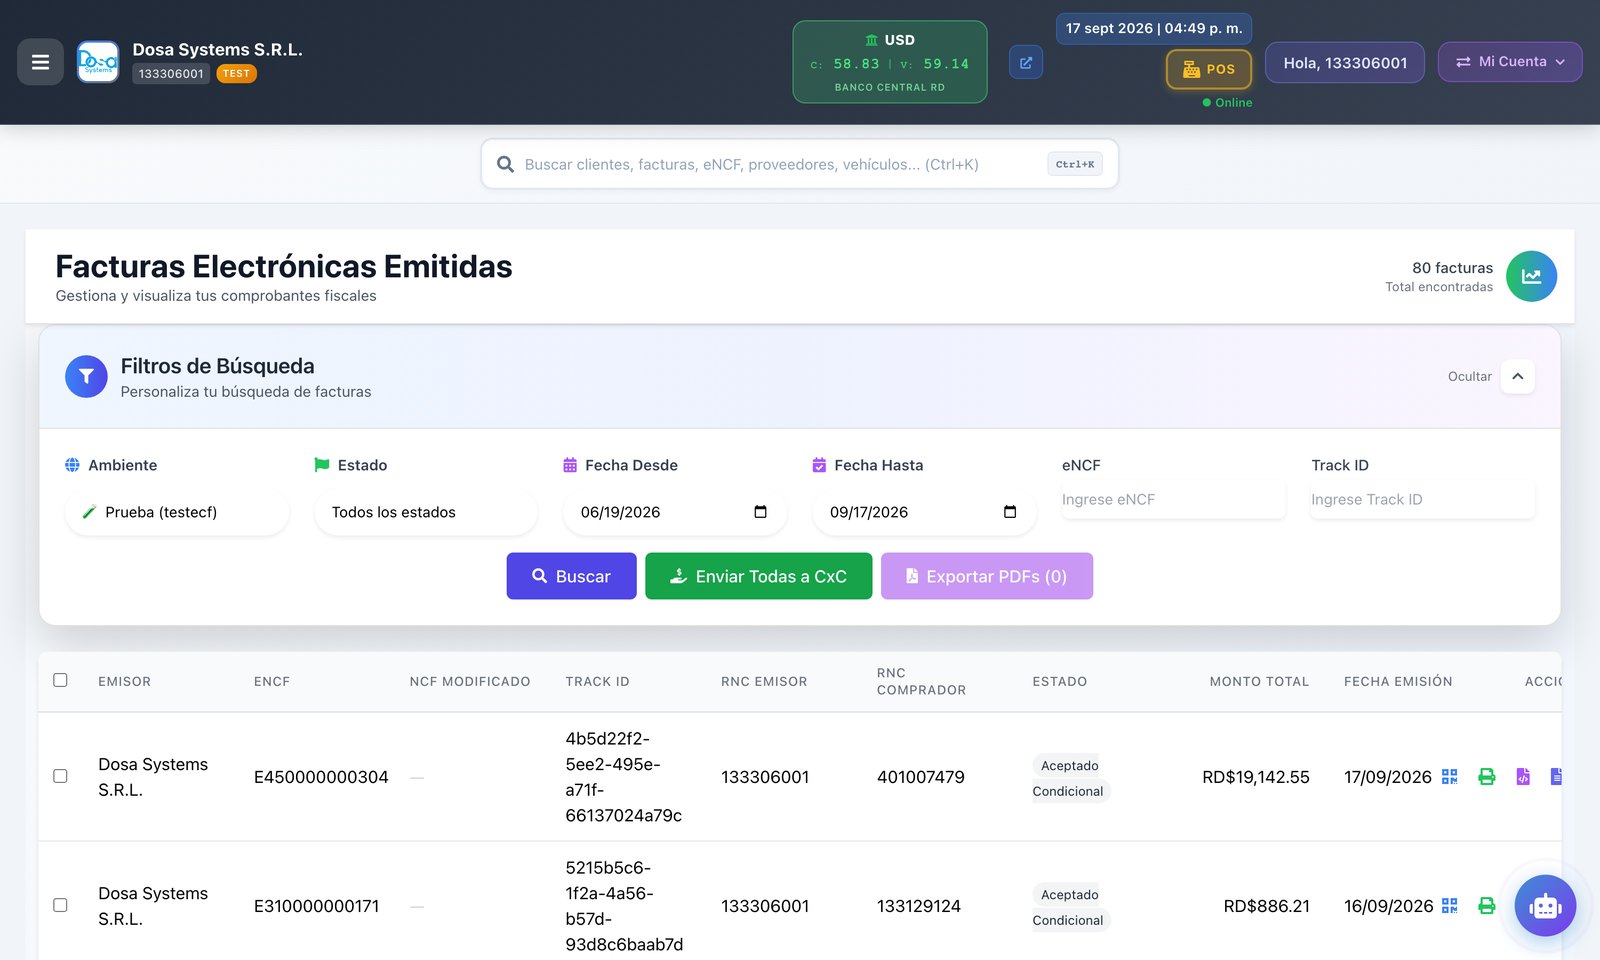Print invoice E310000000171
Screen dimensions: 1600x960
point(1487,906)
